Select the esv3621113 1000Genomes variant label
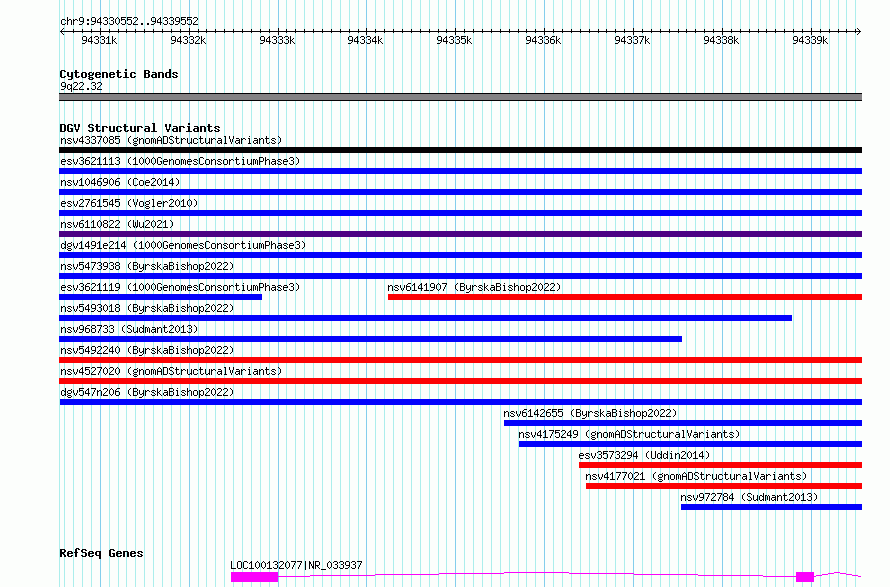Viewport: 890px width, 587px height. tap(180, 161)
